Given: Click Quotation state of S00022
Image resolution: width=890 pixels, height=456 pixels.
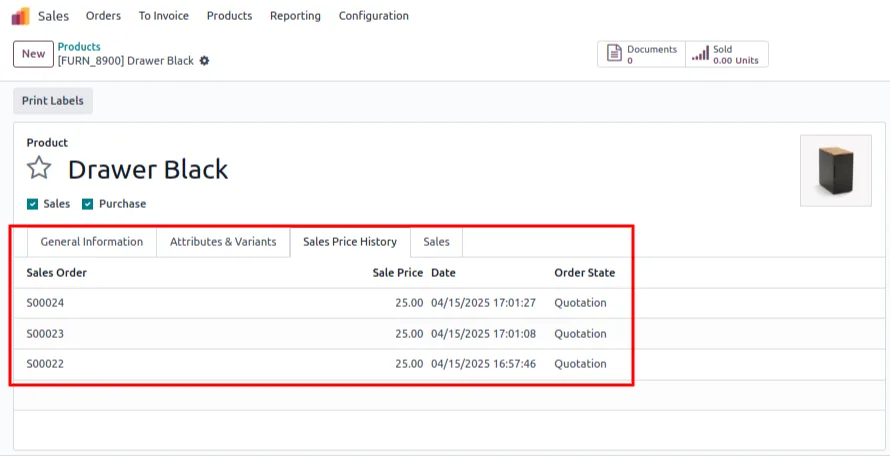Looking at the screenshot, I should click(x=580, y=363).
